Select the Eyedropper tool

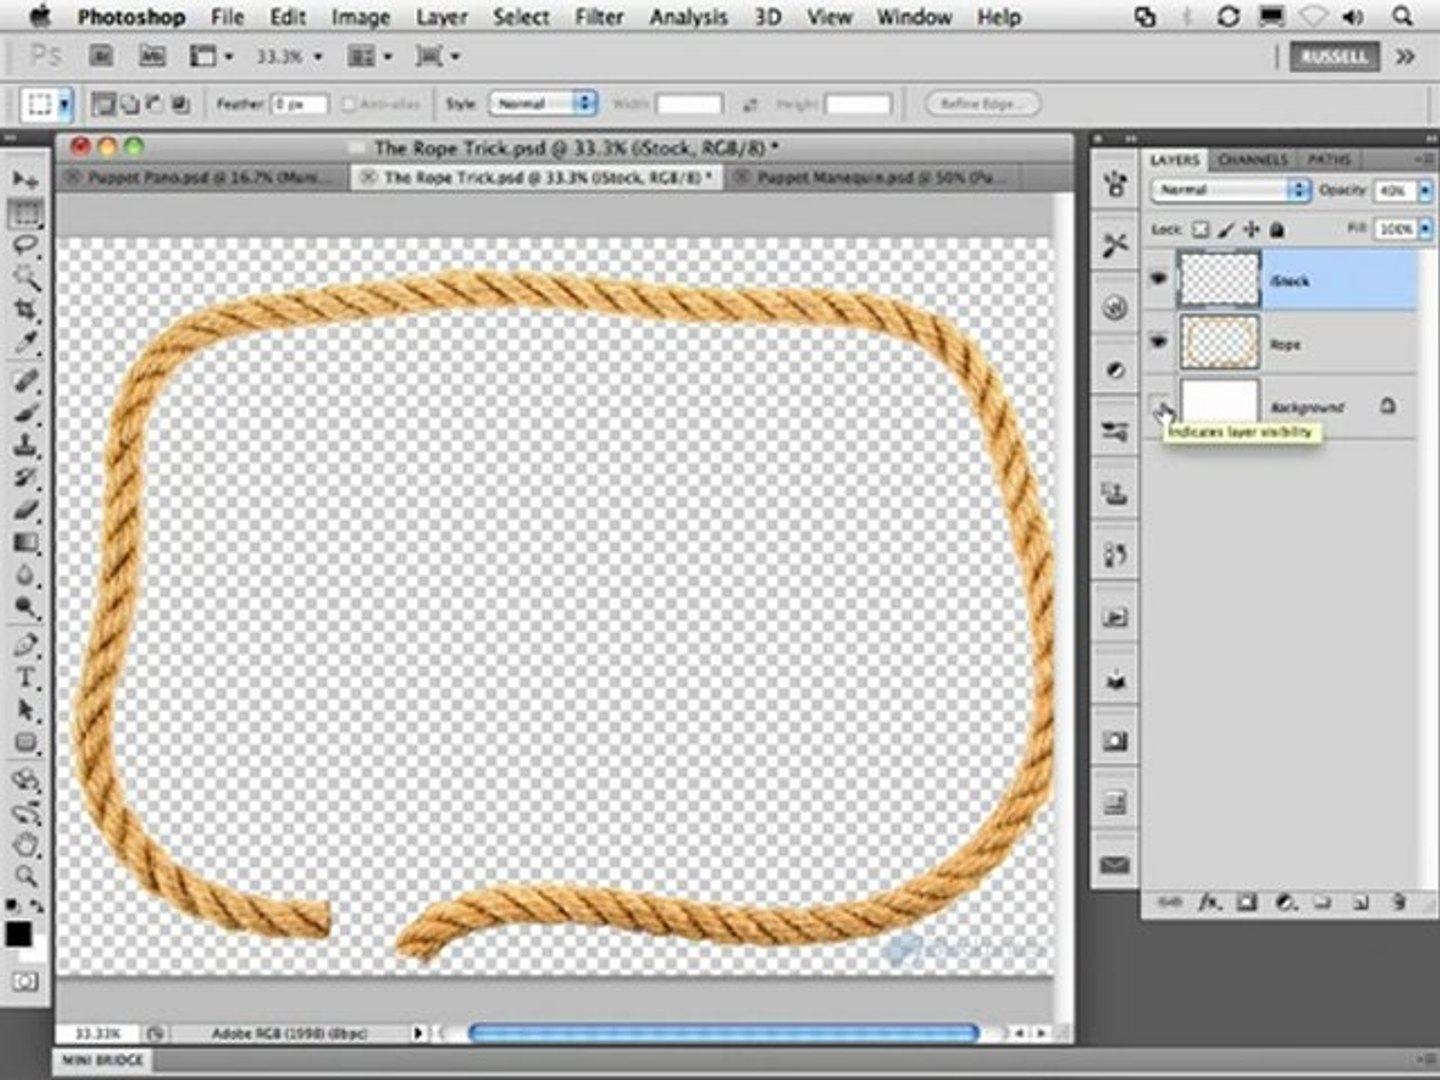[x=26, y=344]
